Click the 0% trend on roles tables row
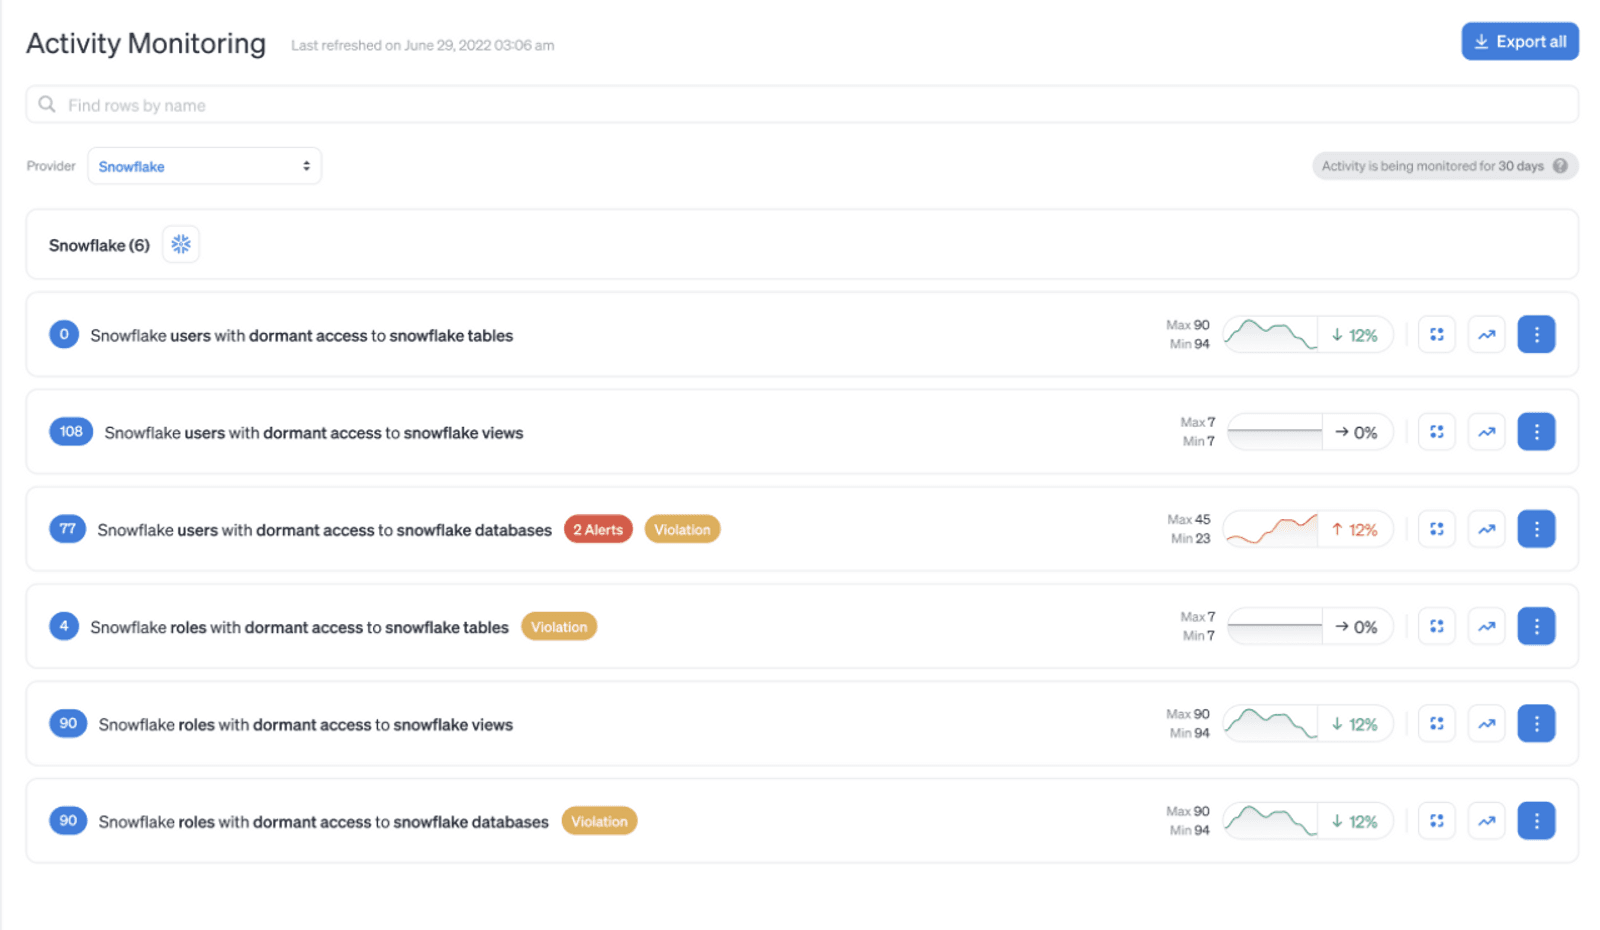The width and height of the screenshot is (1600, 930). coord(1356,627)
